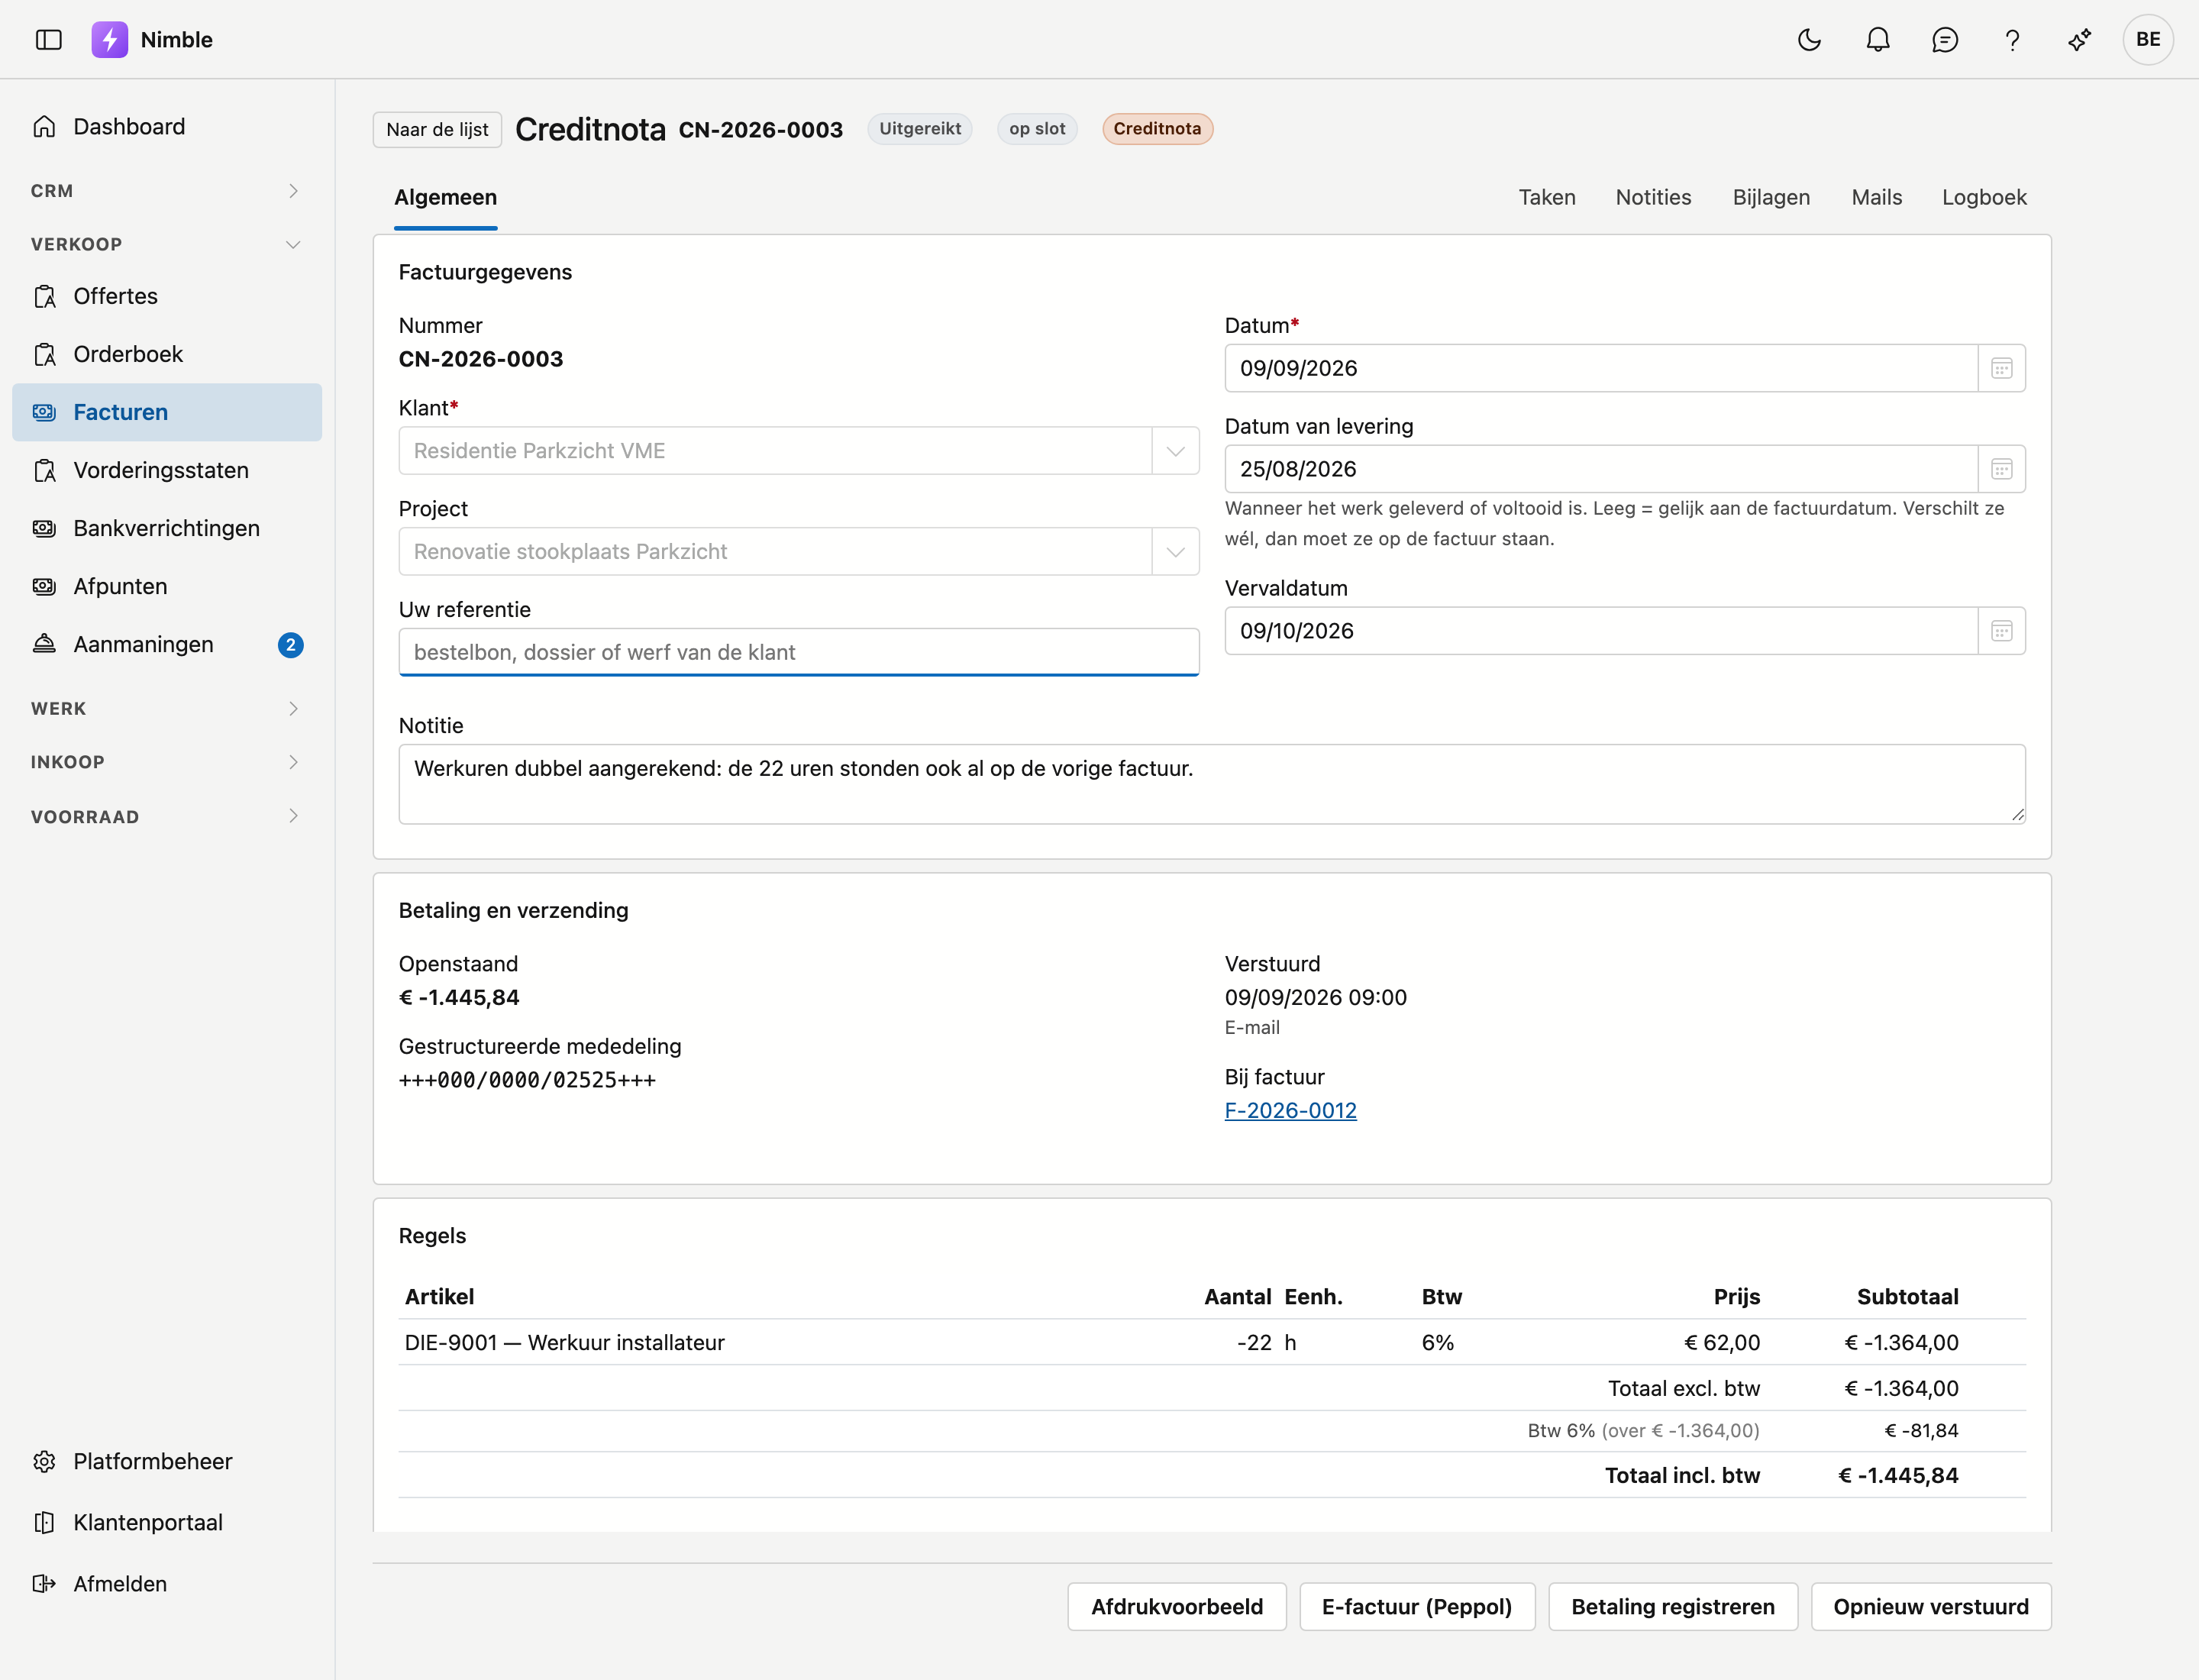Click E-factuur (Peppol) button

coord(1417,1606)
